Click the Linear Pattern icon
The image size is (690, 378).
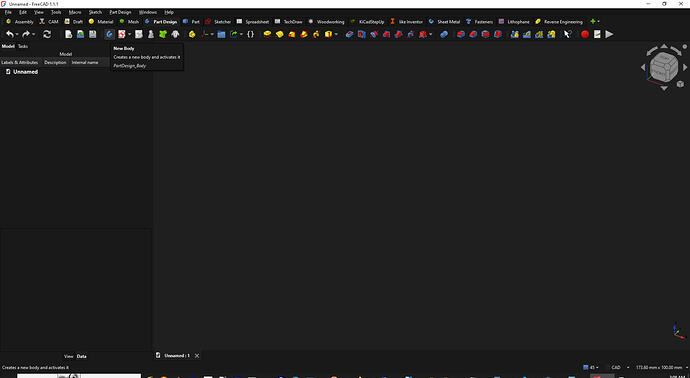tap(527, 34)
